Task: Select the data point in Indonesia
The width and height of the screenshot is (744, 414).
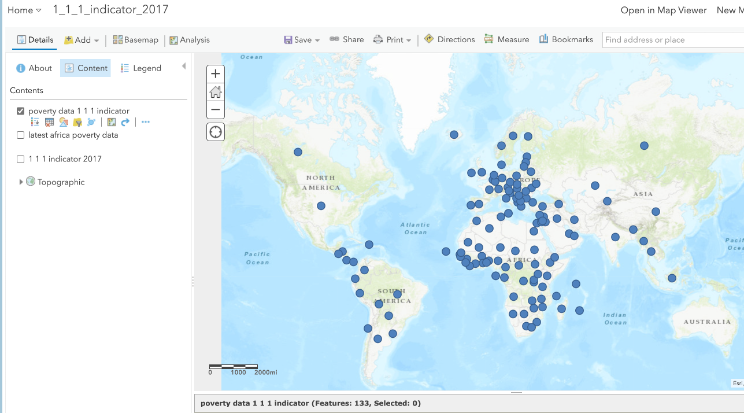Action: pyautogui.click(x=672, y=278)
